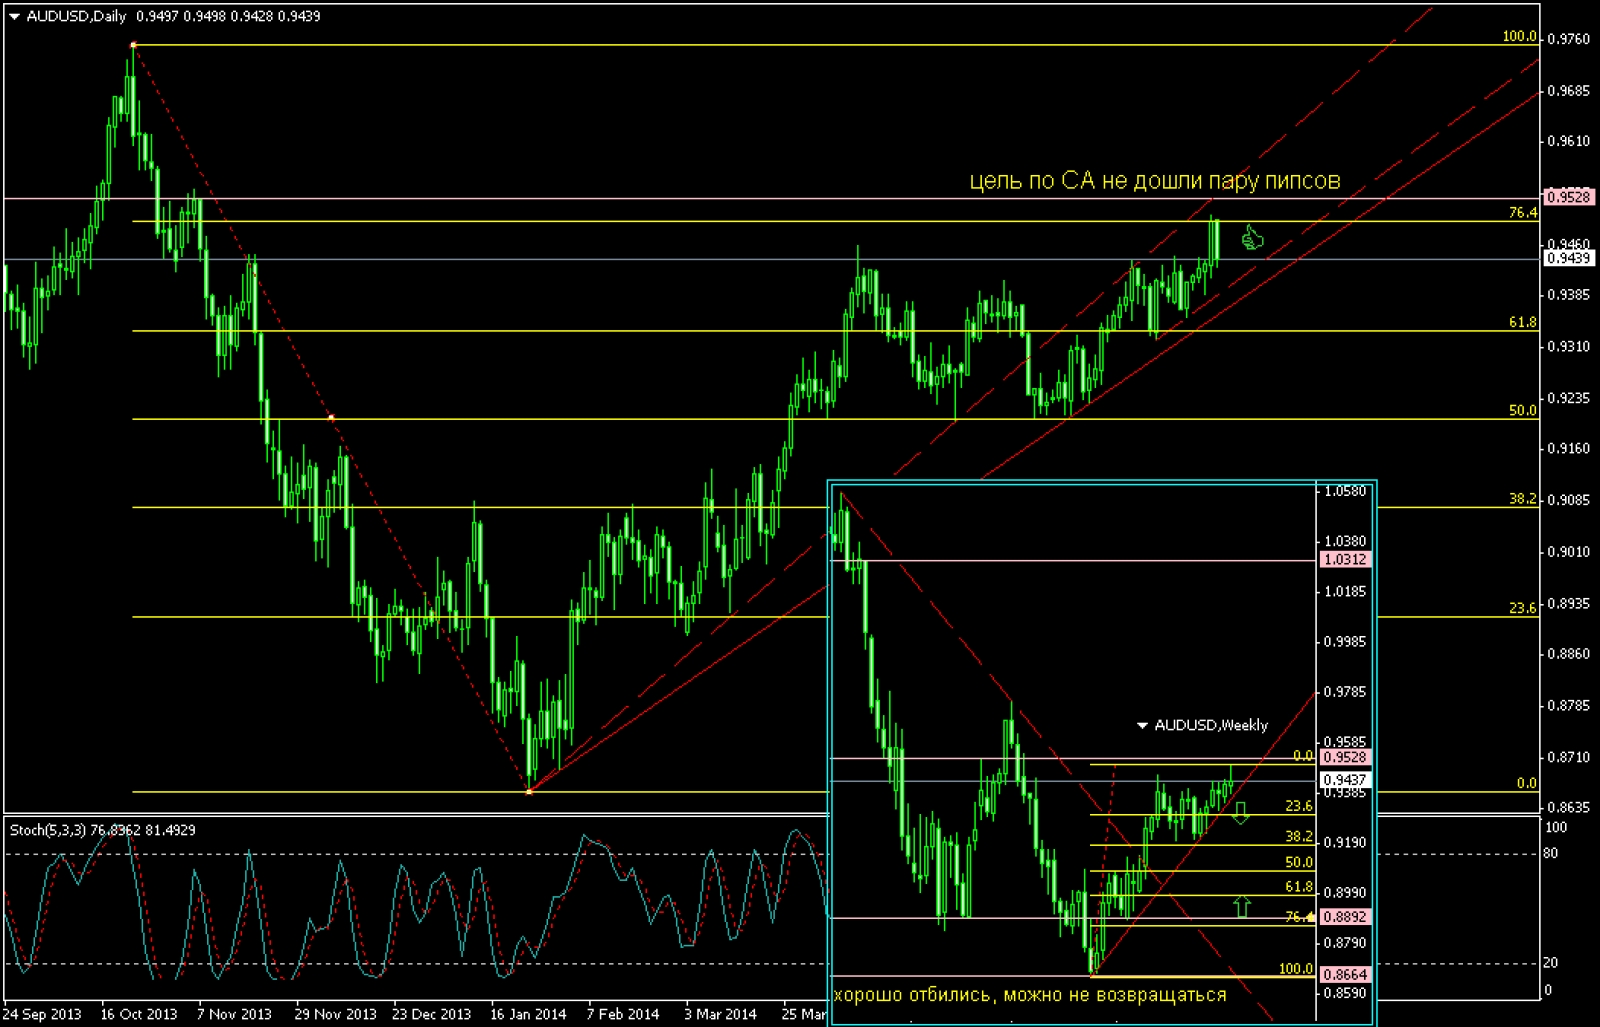Click the down arrow beside the weekly 23.6 level
1600x1027 pixels.
pos(1240,812)
